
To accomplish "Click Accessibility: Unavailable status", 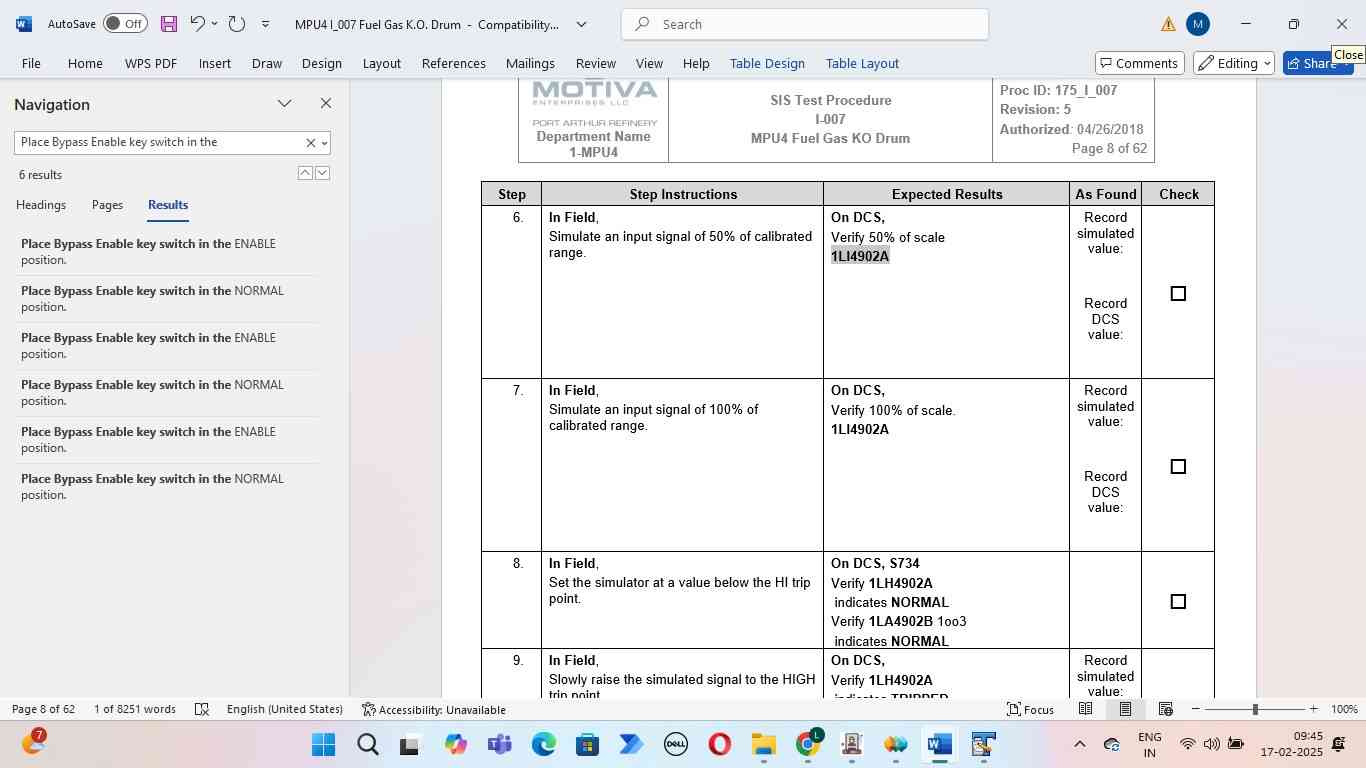I will click(434, 709).
